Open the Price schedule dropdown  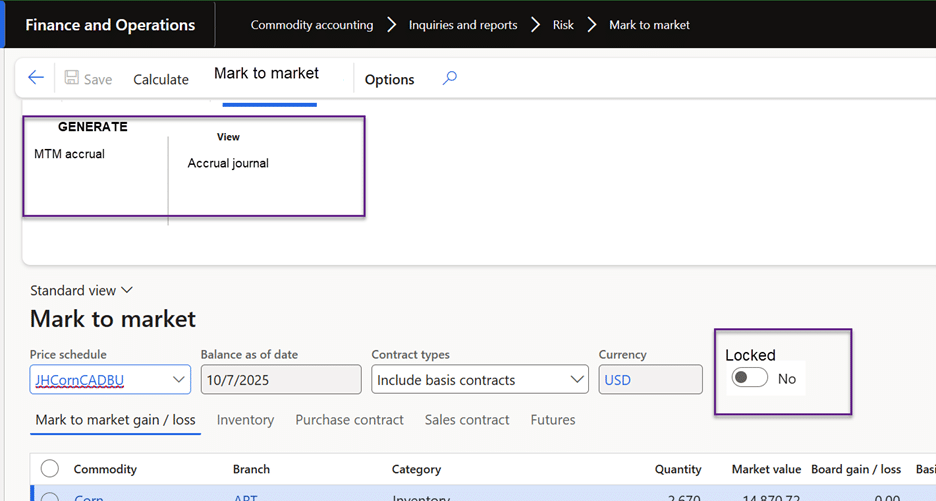coord(179,380)
